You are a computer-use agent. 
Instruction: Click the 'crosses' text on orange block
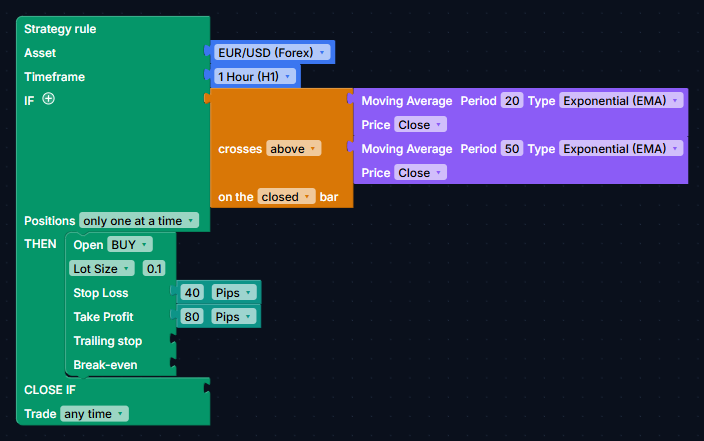tap(240, 149)
